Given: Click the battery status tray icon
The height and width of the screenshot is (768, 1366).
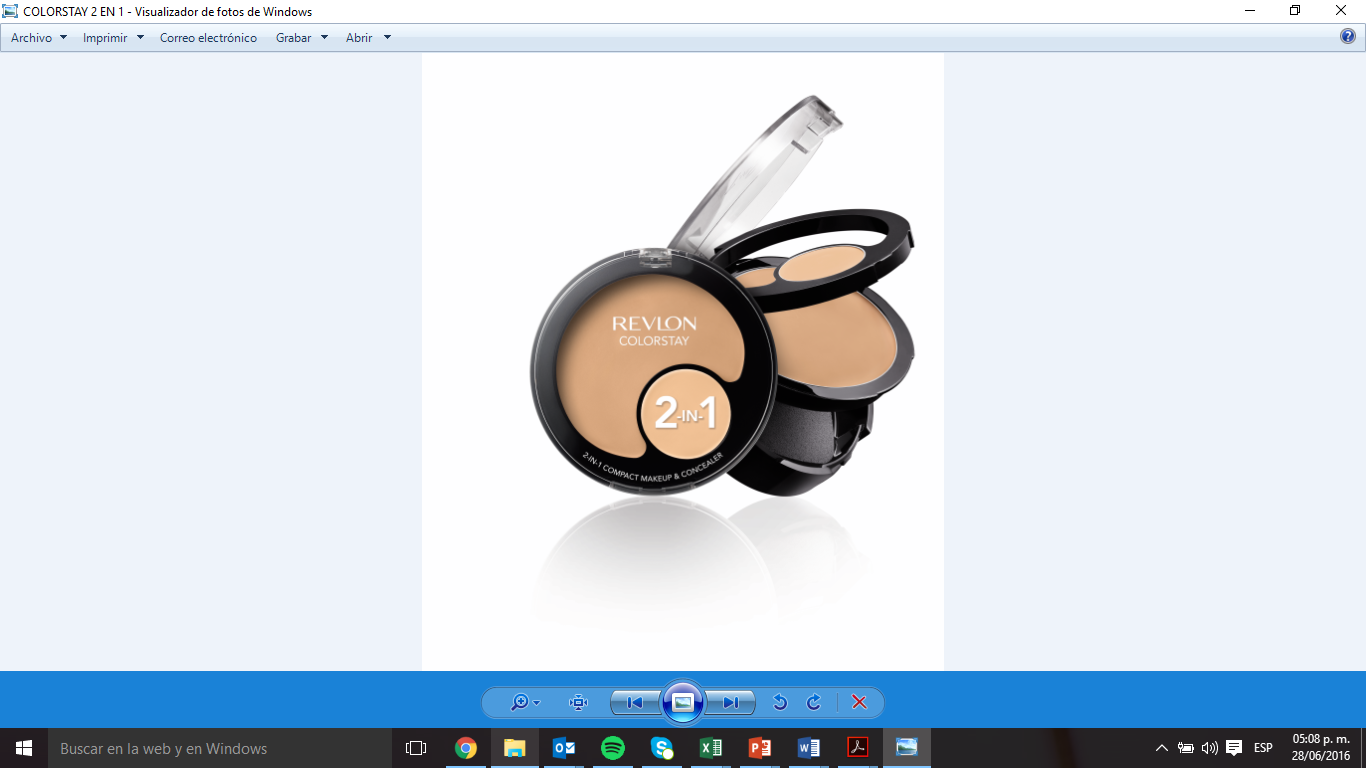Looking at the screenshot, I should pyautogui.click(x=1186, y=748).
